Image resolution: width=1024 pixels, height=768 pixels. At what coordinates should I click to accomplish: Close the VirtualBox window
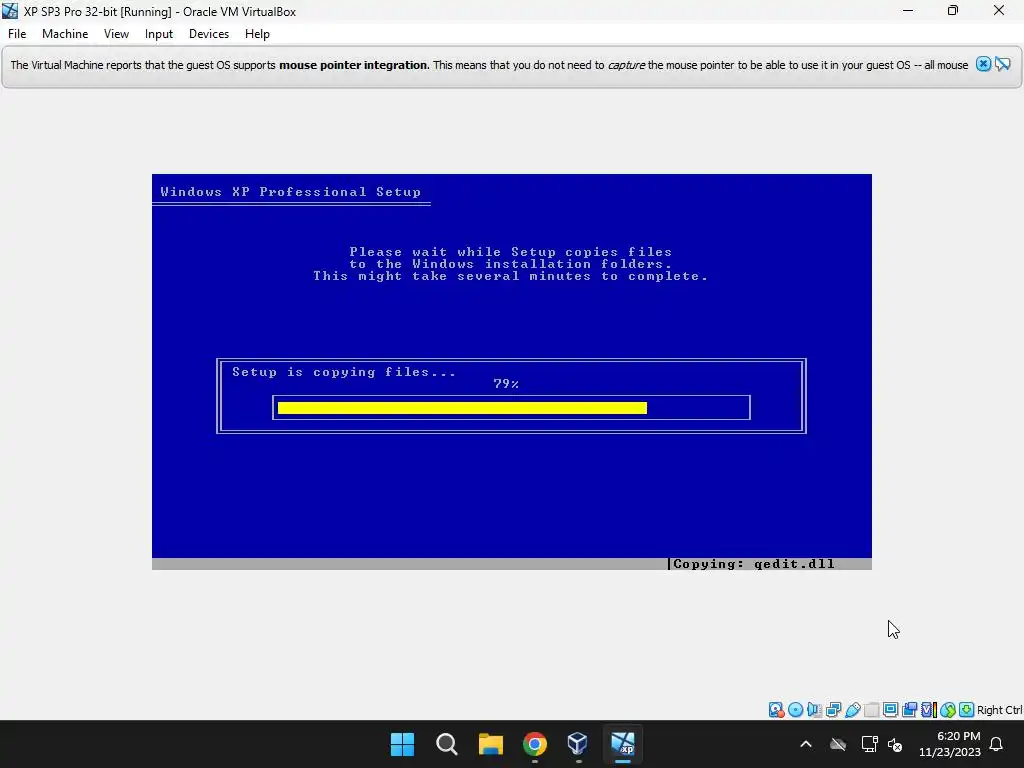point(999,11)
